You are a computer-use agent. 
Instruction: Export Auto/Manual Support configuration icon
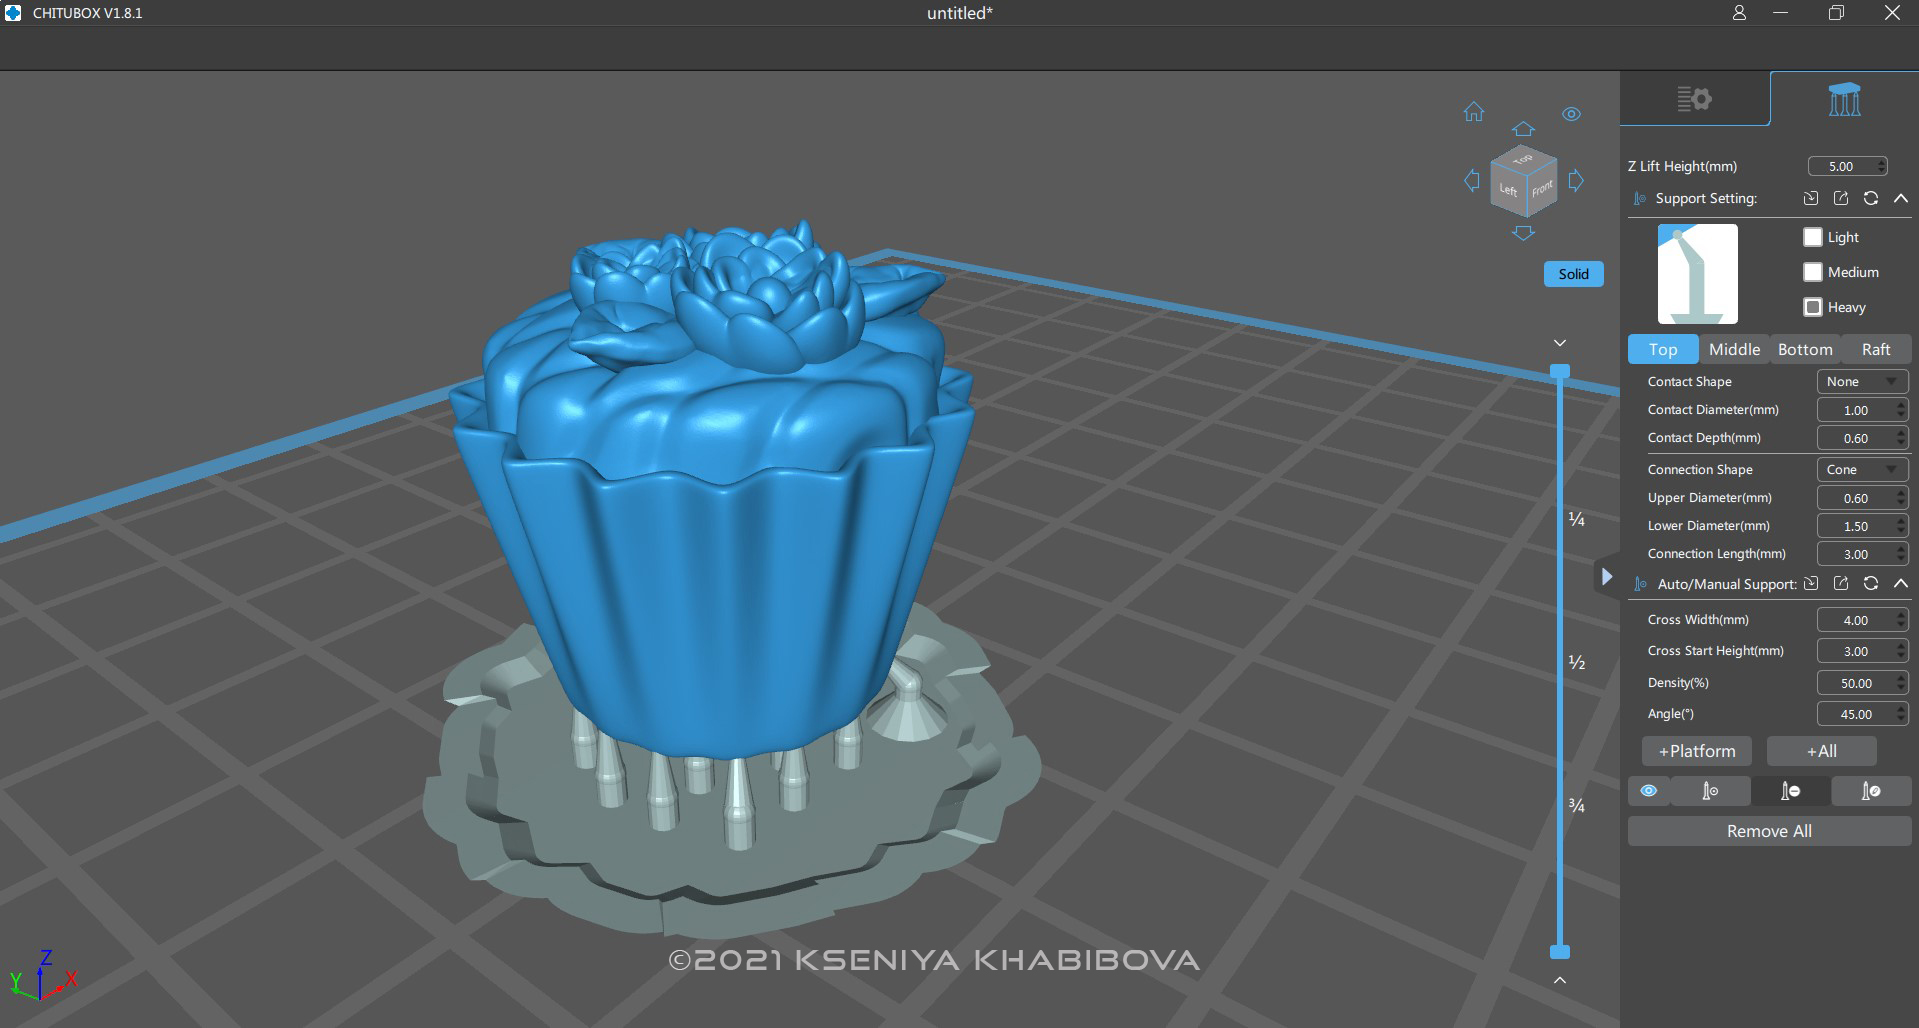(1841, 583)
